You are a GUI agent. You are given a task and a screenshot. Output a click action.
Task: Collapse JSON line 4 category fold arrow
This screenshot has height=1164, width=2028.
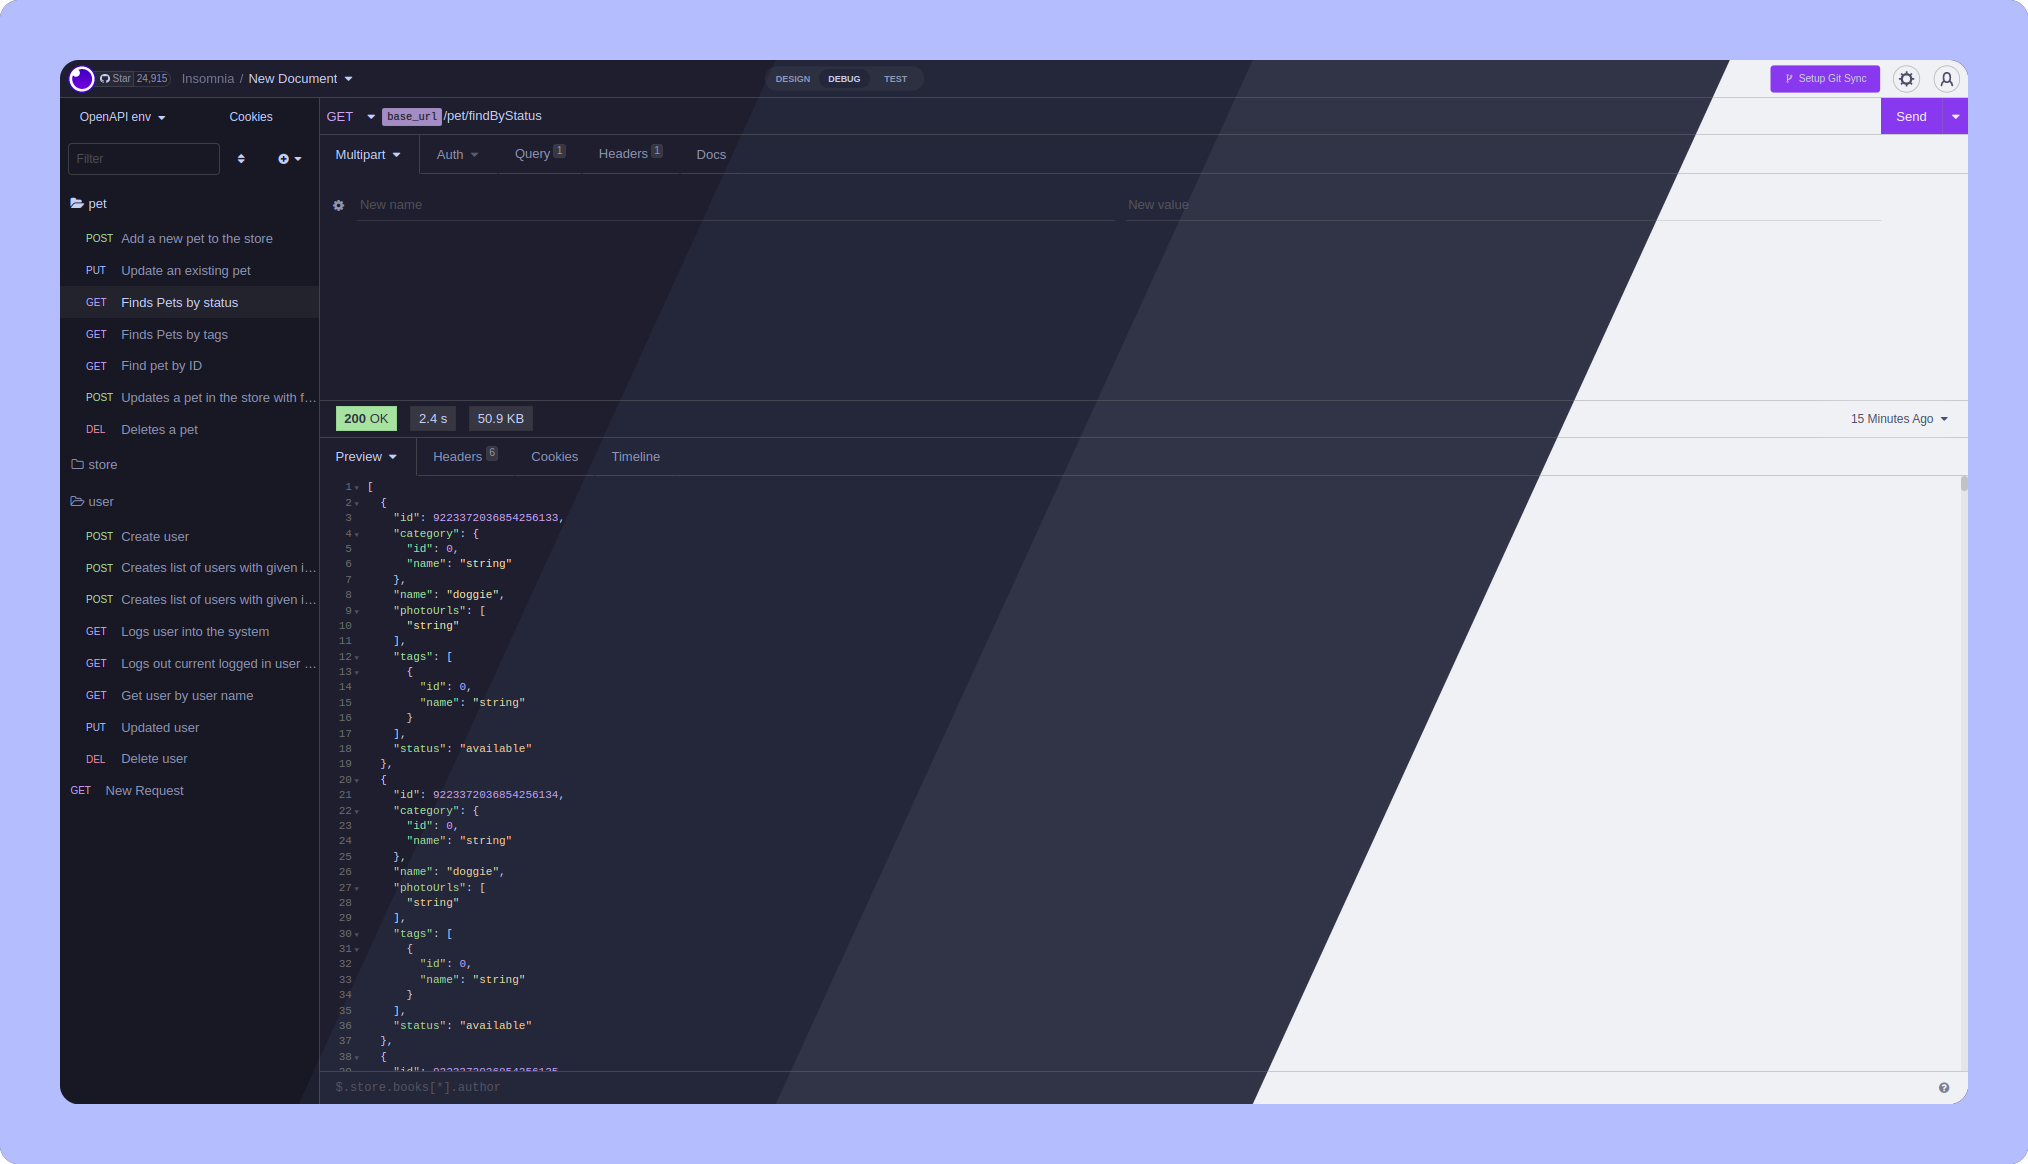tap(357, 535)
